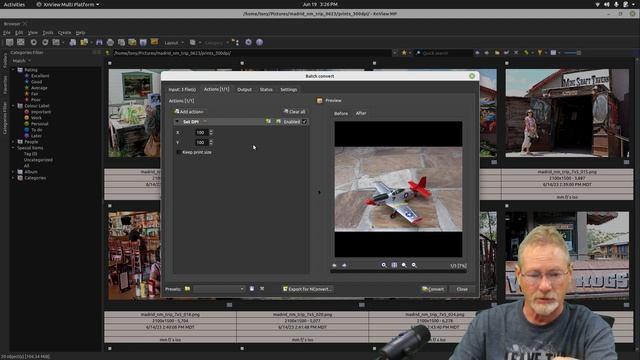Switch to the Output tab in Batch convert
The height and width of the screenshot is (360, 640).
point(244,89)
